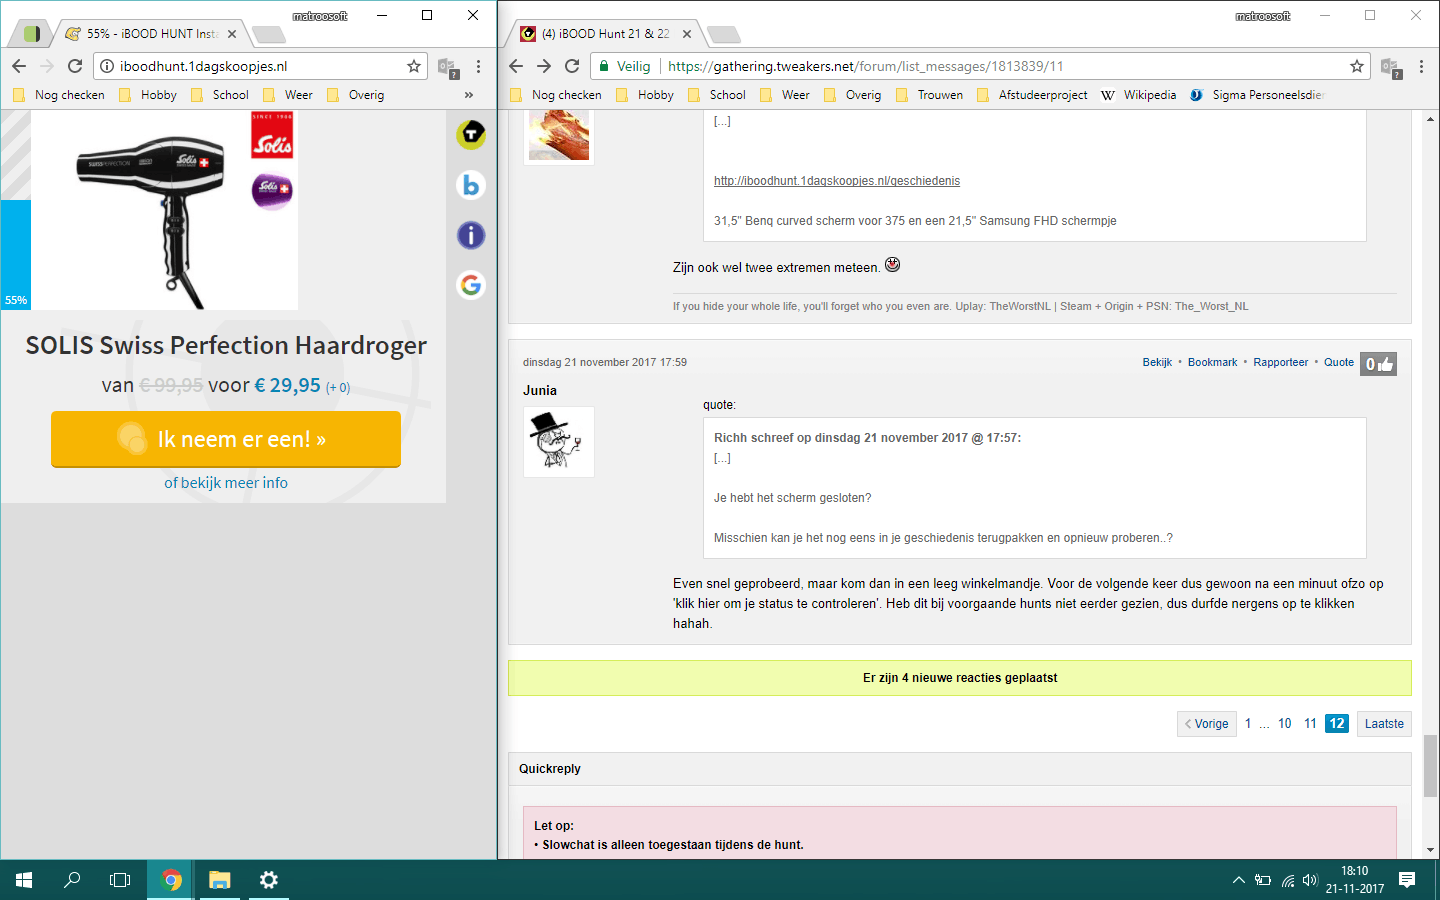The height and width of the screenshot is (900, 1440).
Task: Click the Solis hairdryer product image
Action: pyautogui.click(x=165, y=210)
